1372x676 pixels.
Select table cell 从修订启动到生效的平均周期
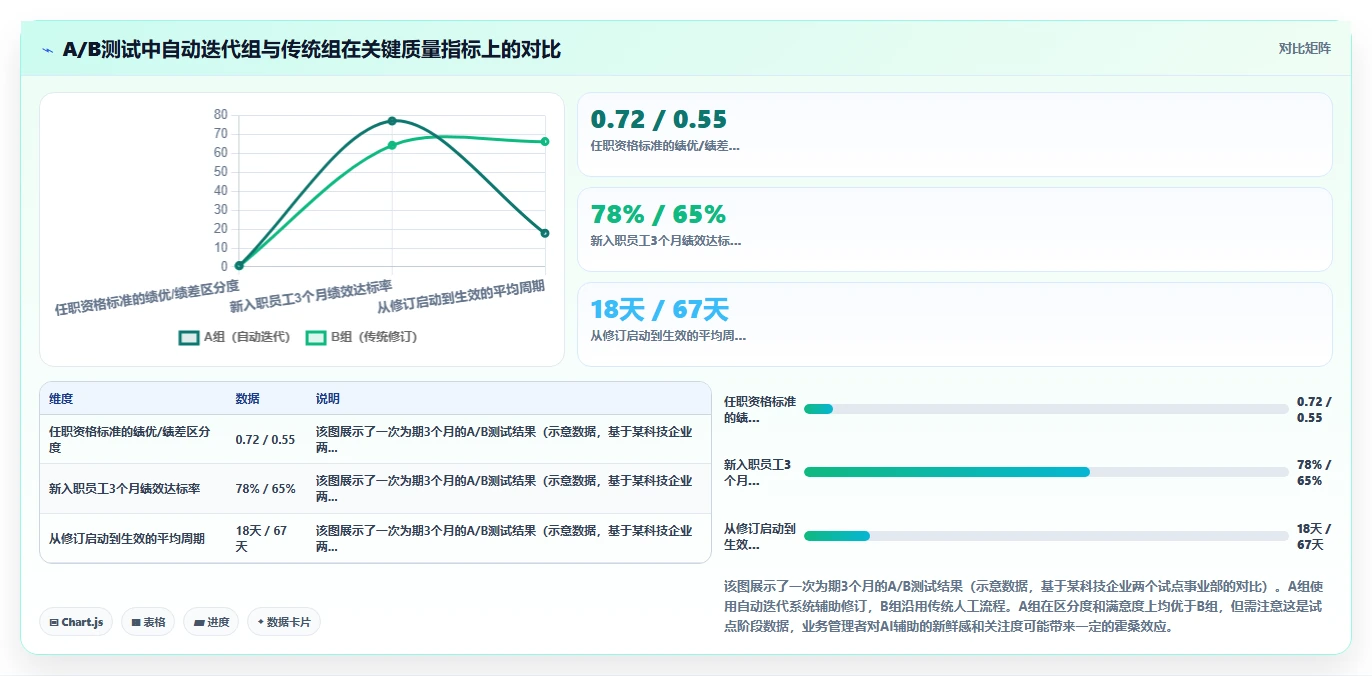(132, 538)
